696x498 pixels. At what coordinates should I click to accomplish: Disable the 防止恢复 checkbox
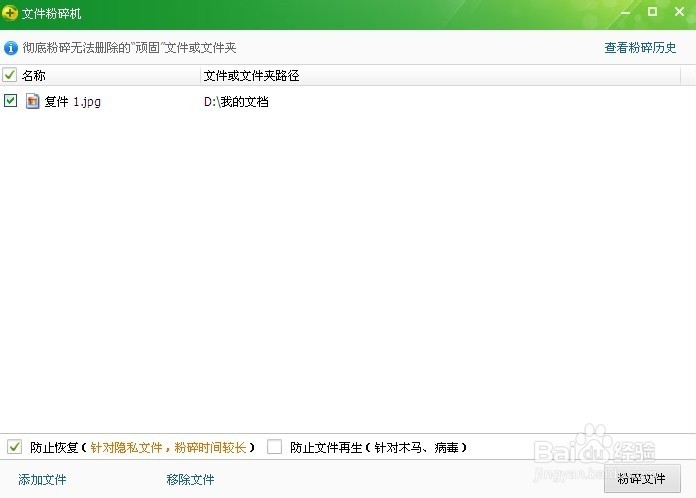14,447
